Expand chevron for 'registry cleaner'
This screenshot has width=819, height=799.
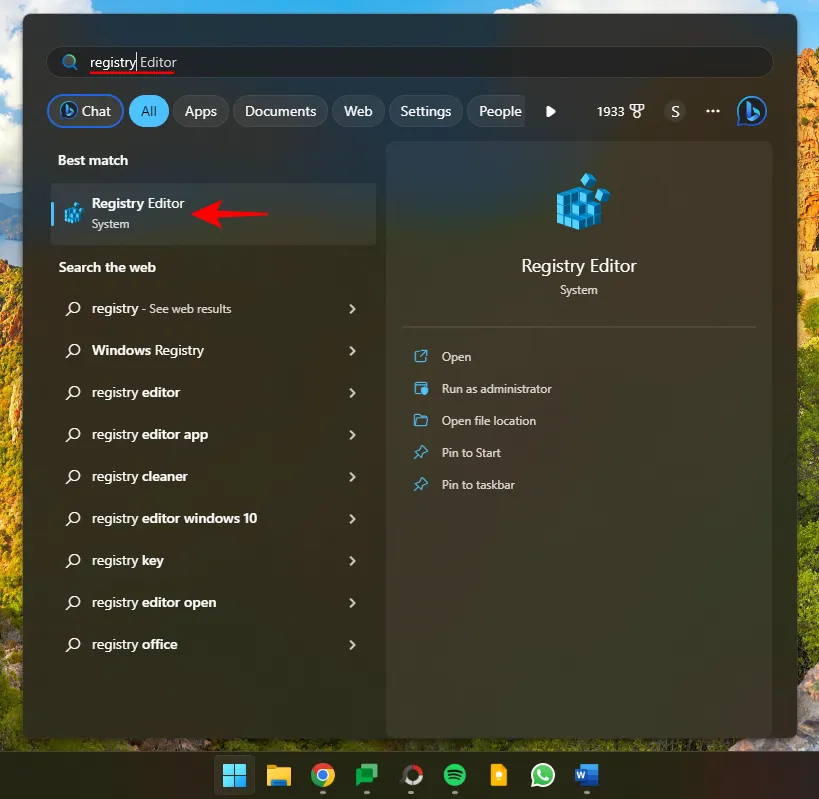(353, 477)
